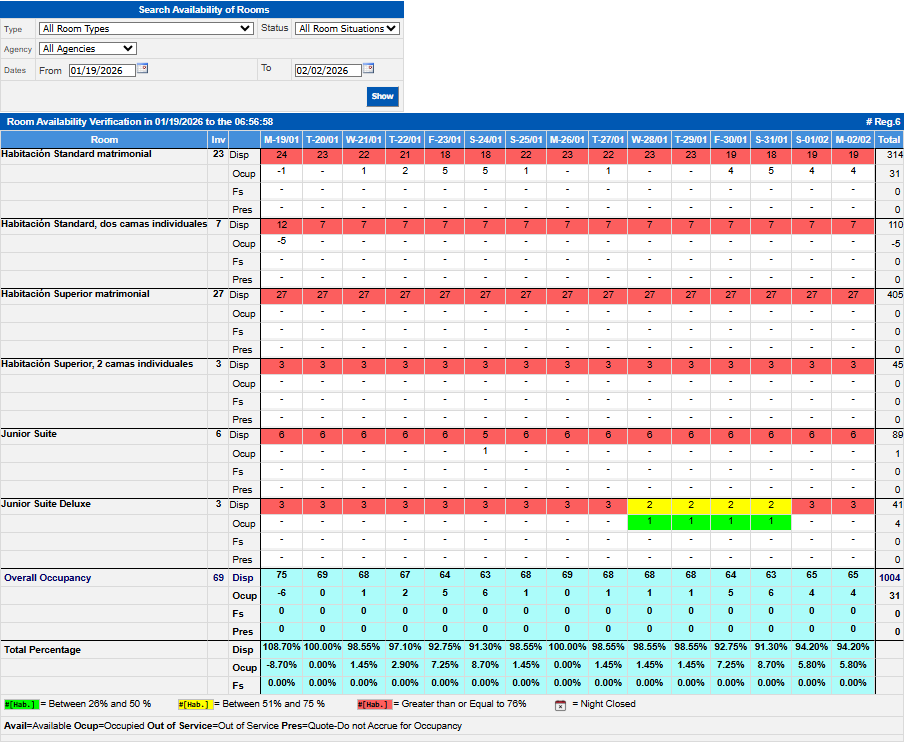Select the Habitación Superior matrimonial room label

(x=76, y=294)
